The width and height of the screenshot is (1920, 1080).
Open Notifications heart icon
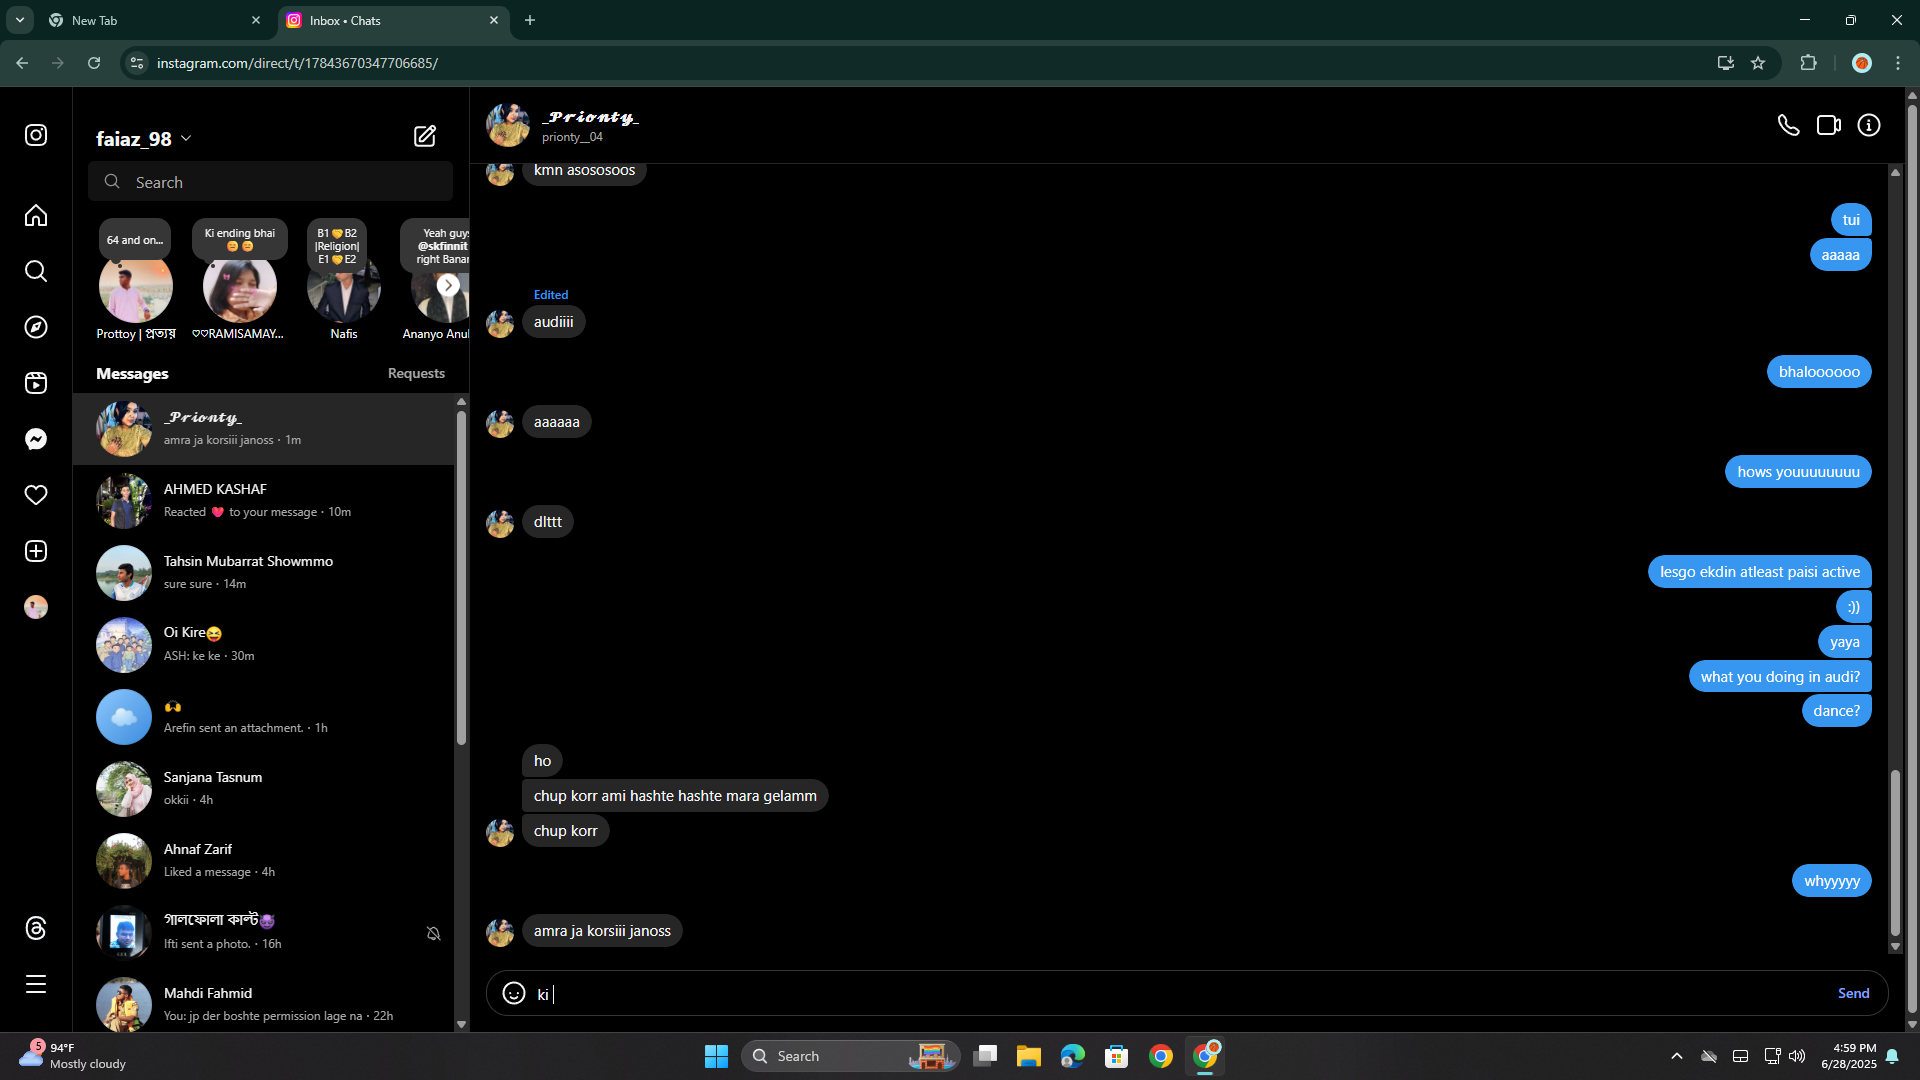click(x=36, y=495)
